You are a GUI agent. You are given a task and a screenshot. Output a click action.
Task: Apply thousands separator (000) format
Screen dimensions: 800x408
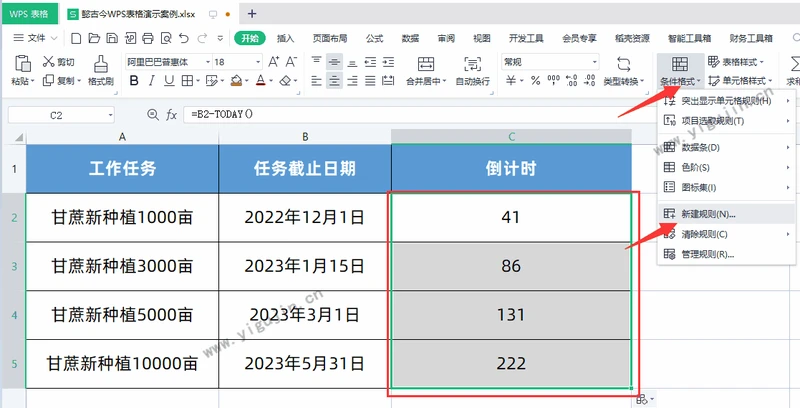tap(554, 81)
